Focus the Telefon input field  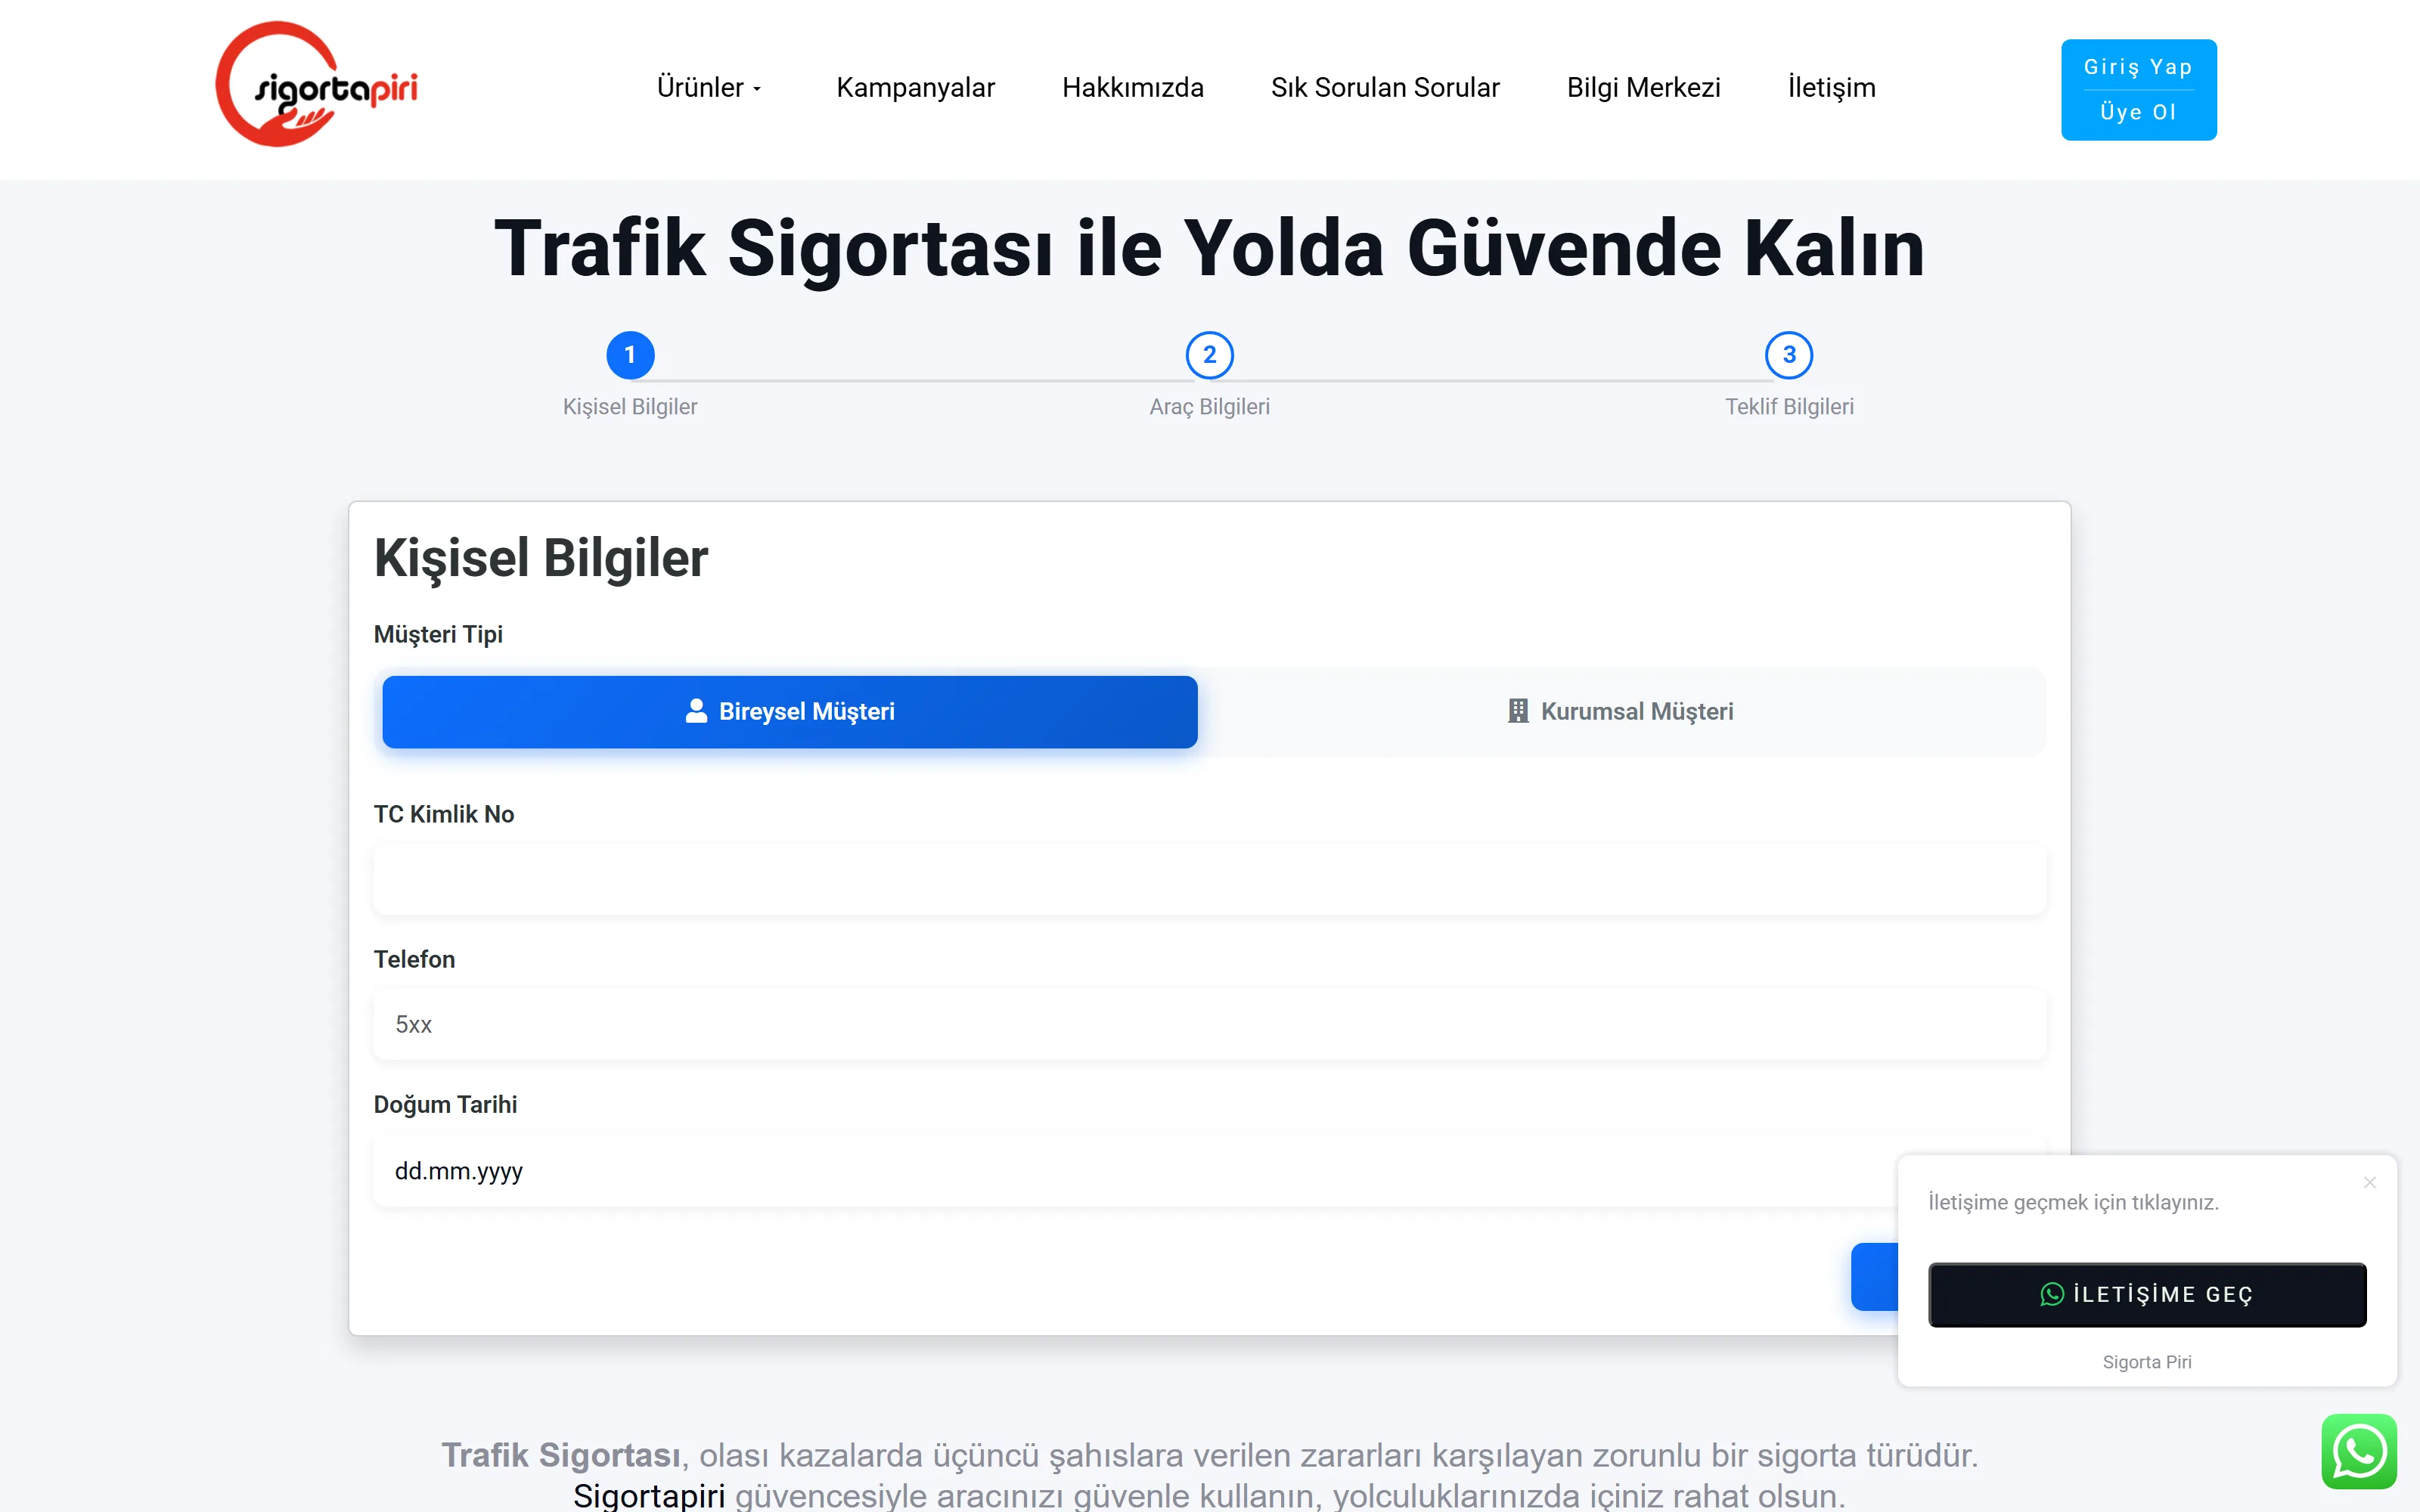[x=1209, y=1024]
